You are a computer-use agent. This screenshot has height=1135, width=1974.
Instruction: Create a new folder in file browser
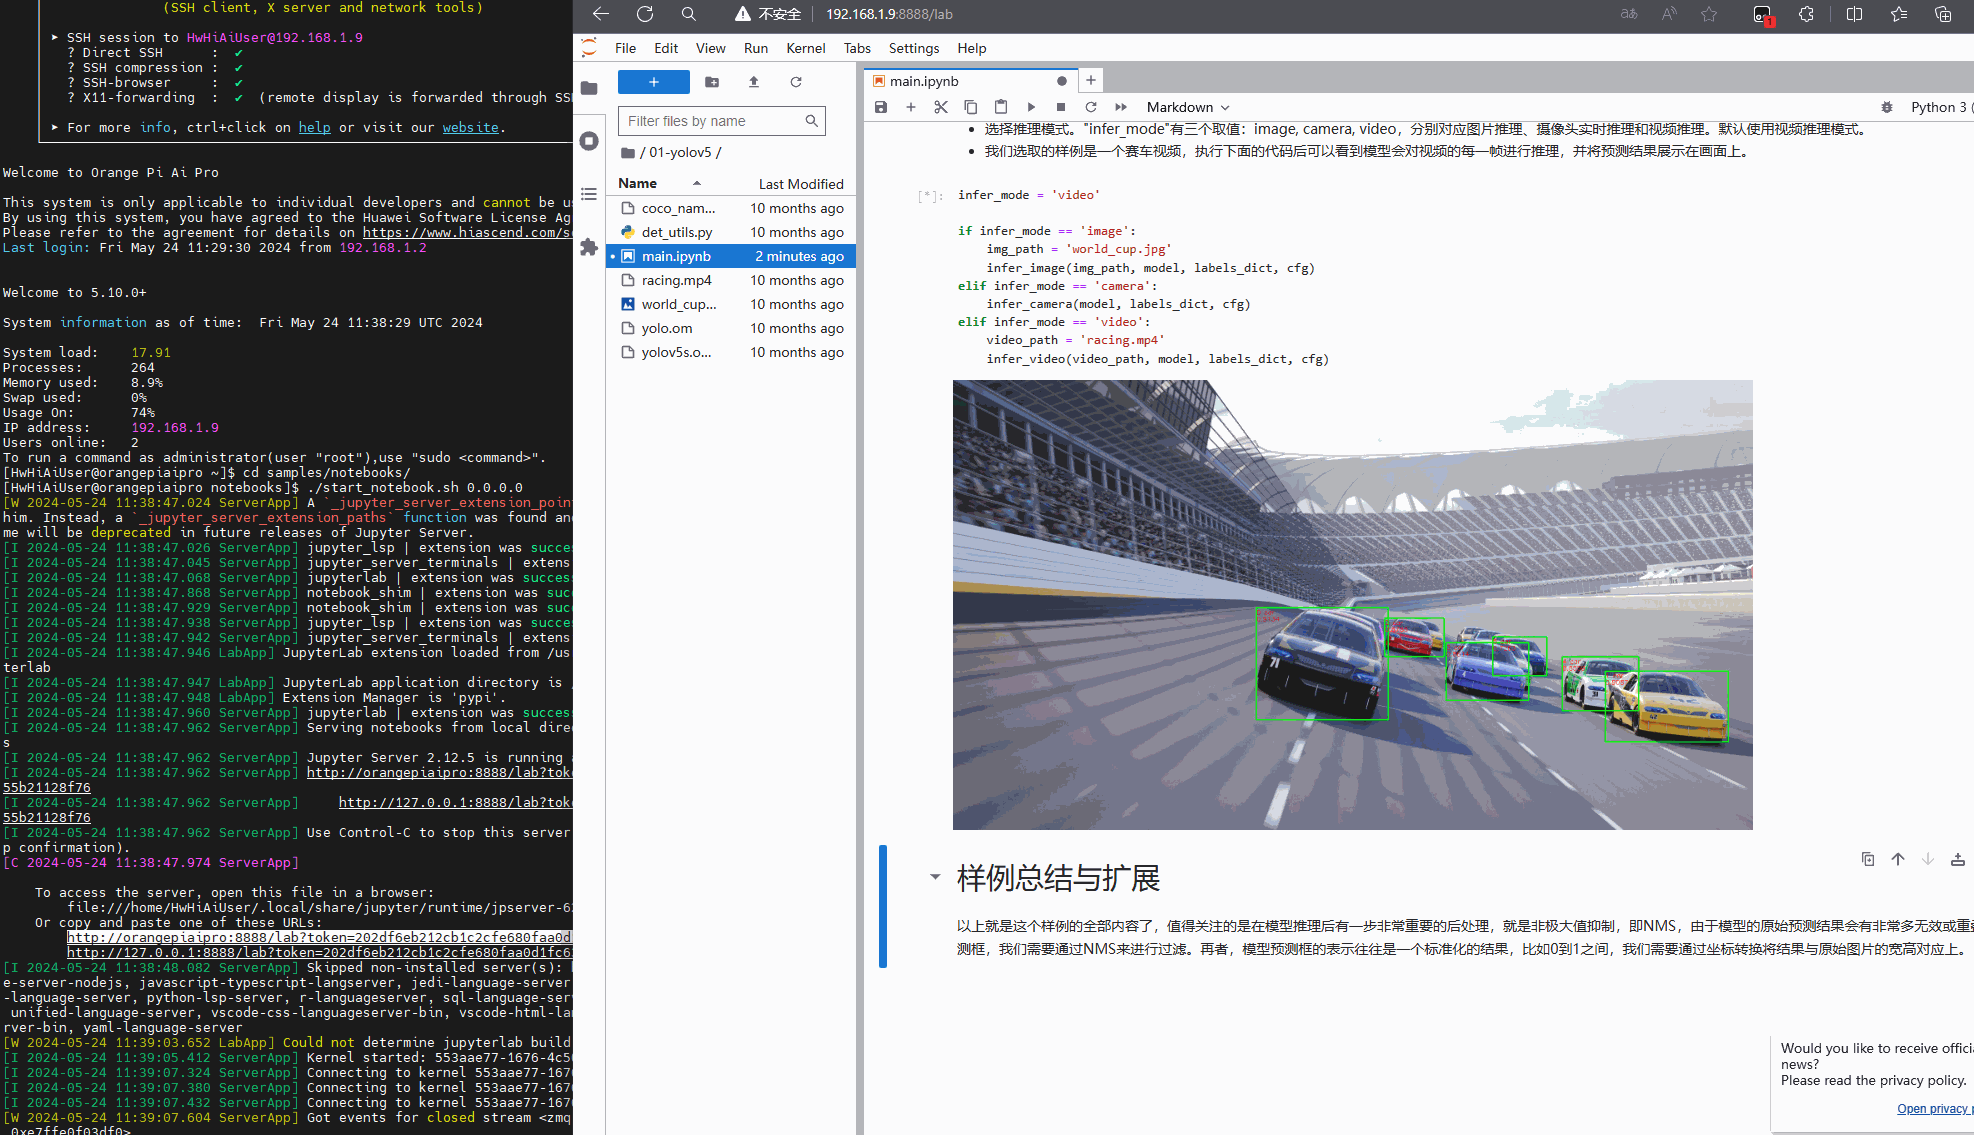712,82
